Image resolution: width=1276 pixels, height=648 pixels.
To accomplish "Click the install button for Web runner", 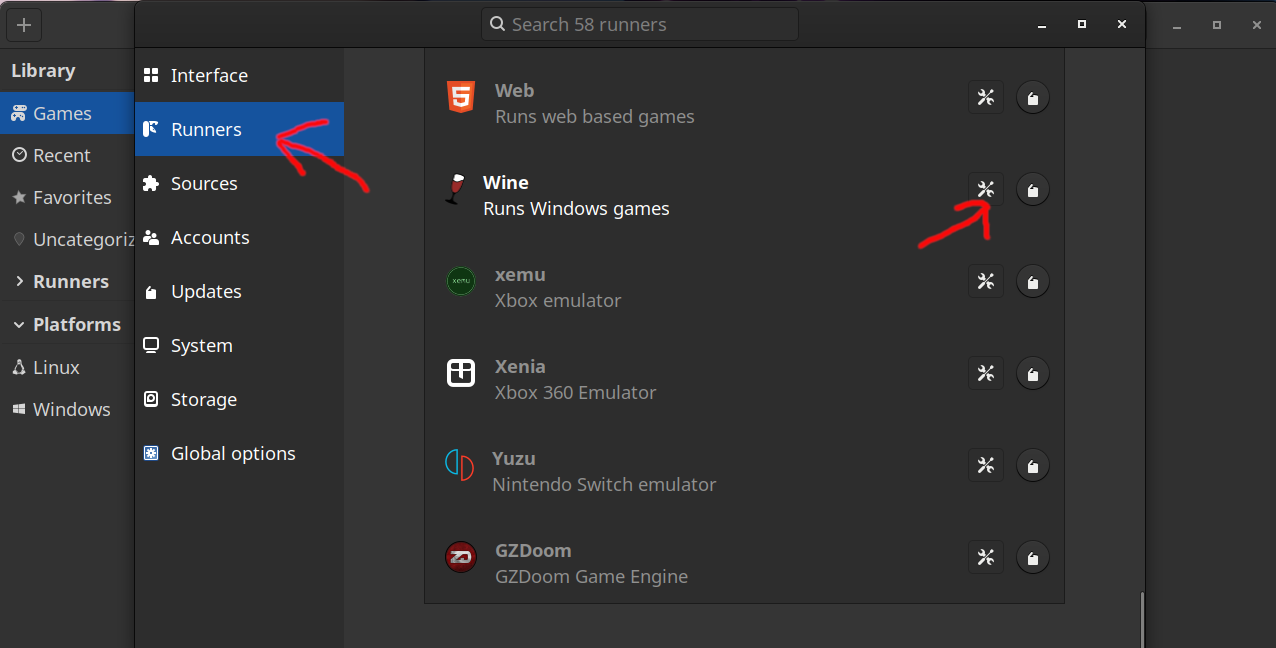I will click(x=1033, y=97).
